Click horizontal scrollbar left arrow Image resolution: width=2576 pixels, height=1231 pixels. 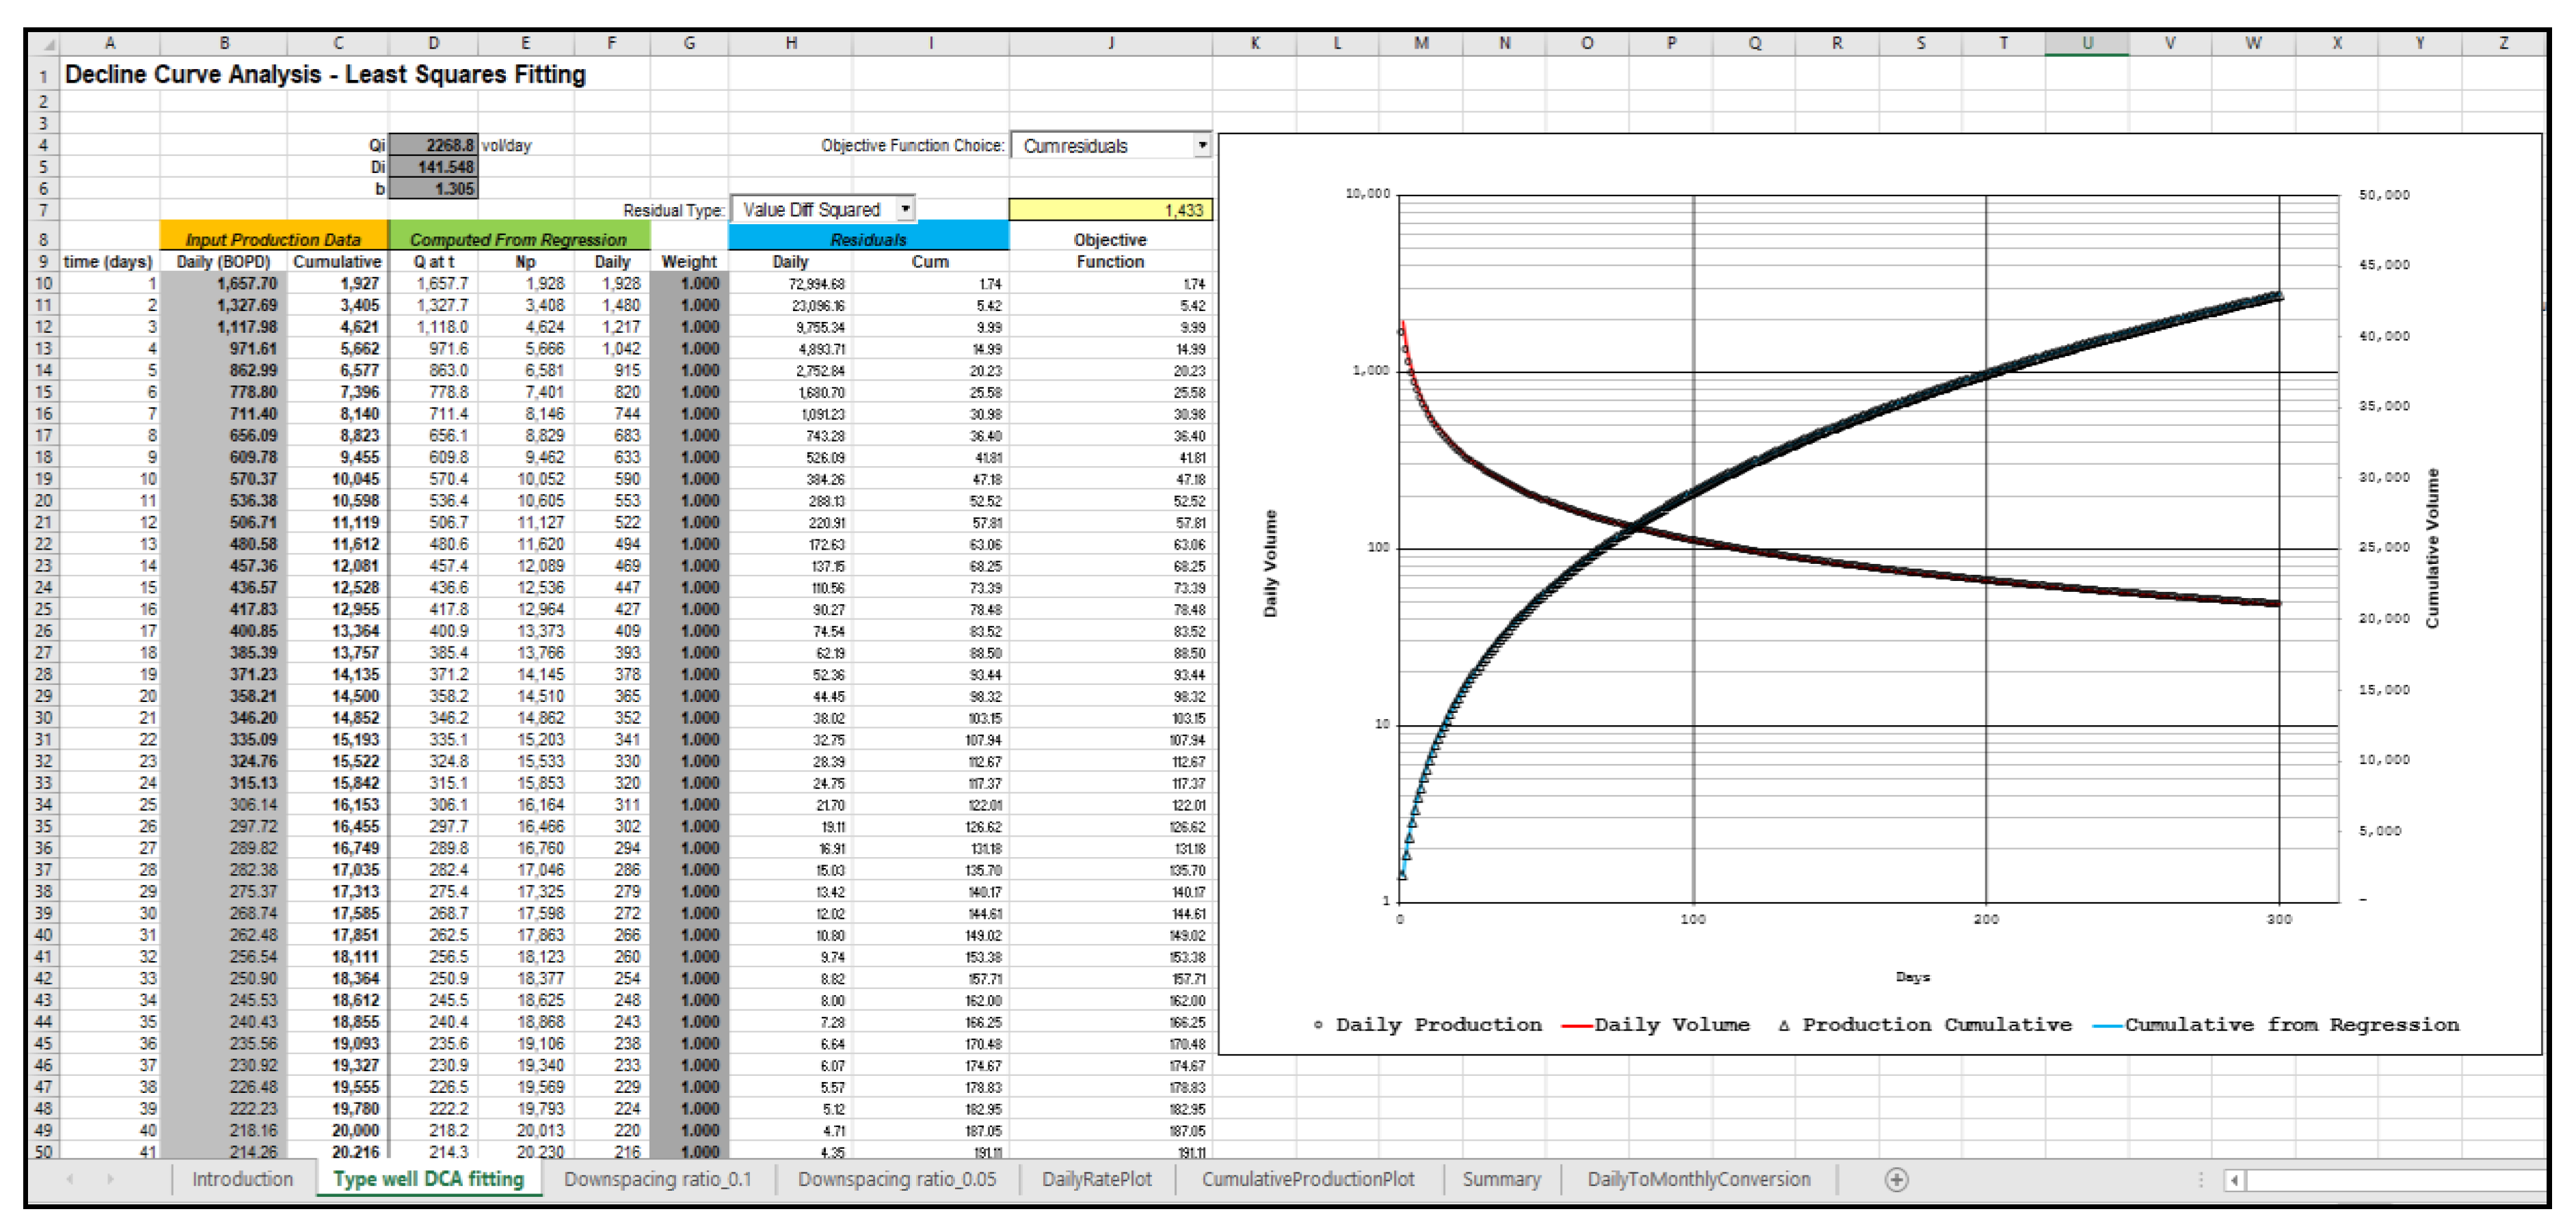click(x=2234, y=1181)
